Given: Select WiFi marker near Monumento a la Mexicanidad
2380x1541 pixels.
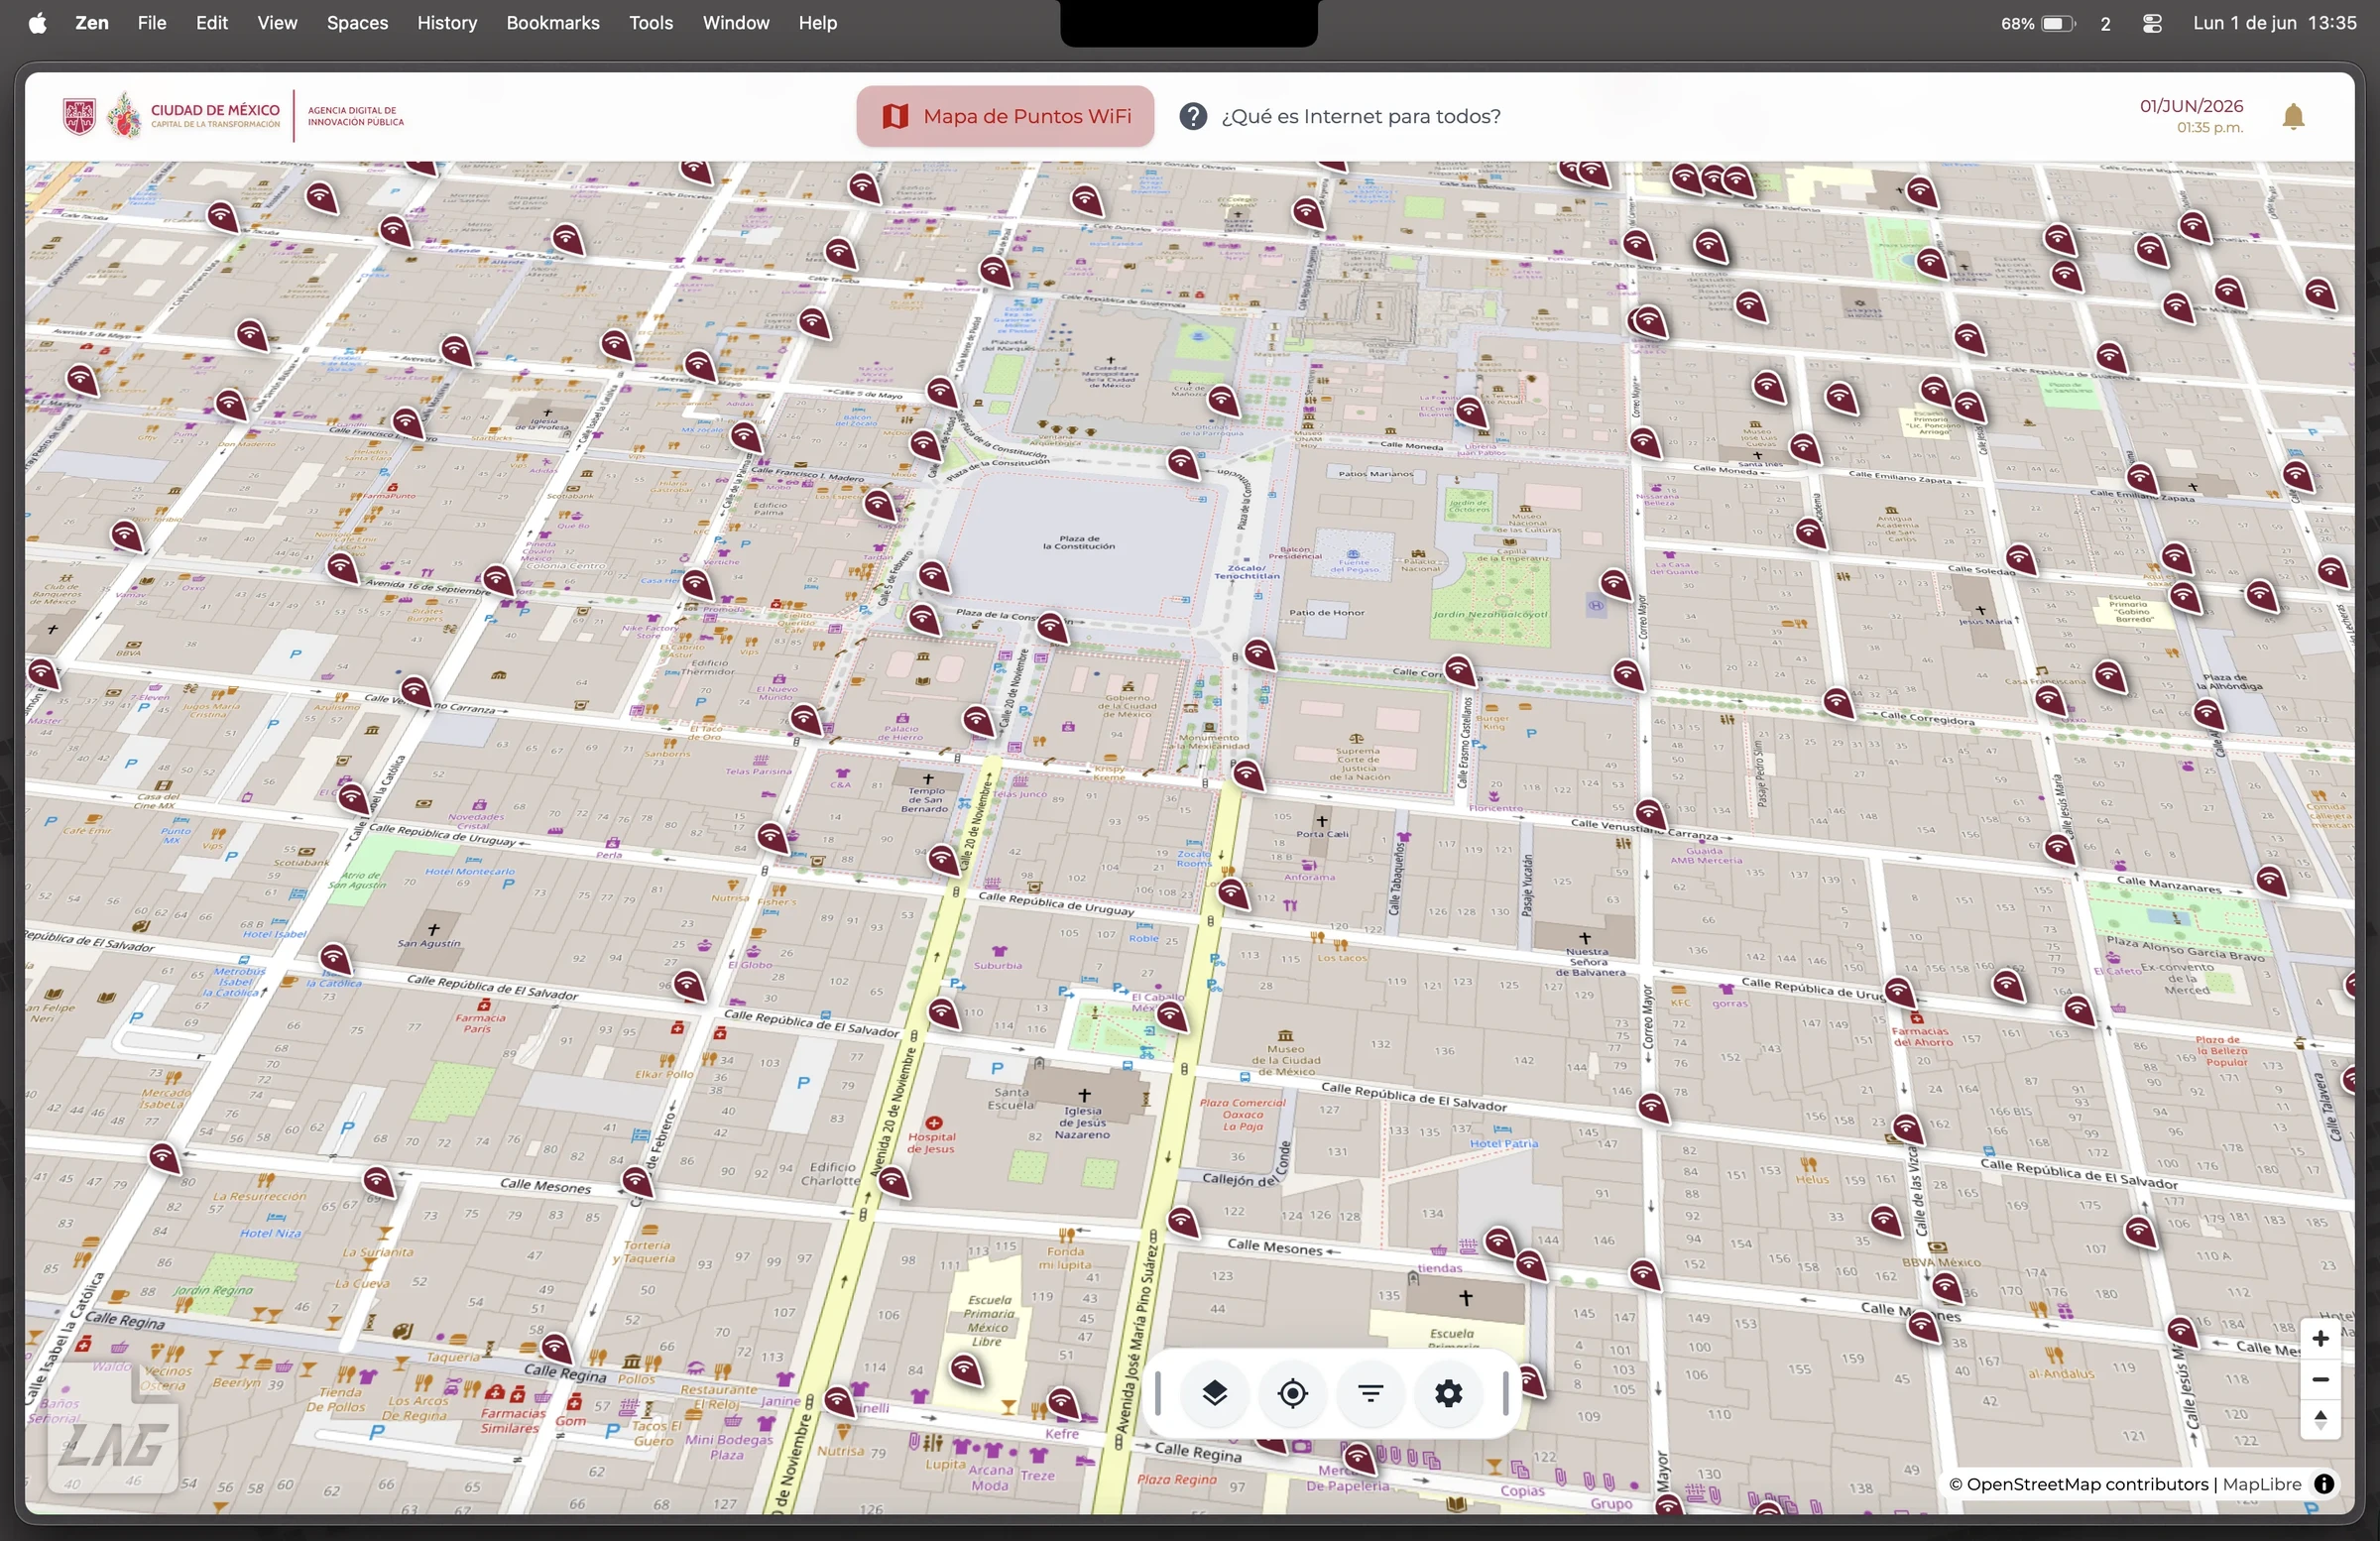Looking at the screenshot, I should tap(1247, 775).
